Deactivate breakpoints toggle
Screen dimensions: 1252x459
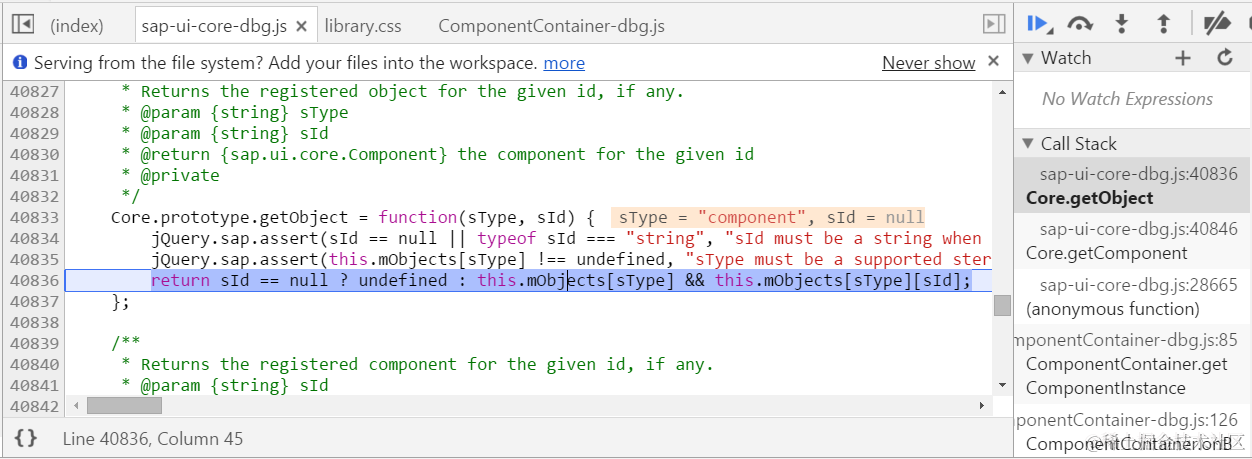(x=1217, y=24)
